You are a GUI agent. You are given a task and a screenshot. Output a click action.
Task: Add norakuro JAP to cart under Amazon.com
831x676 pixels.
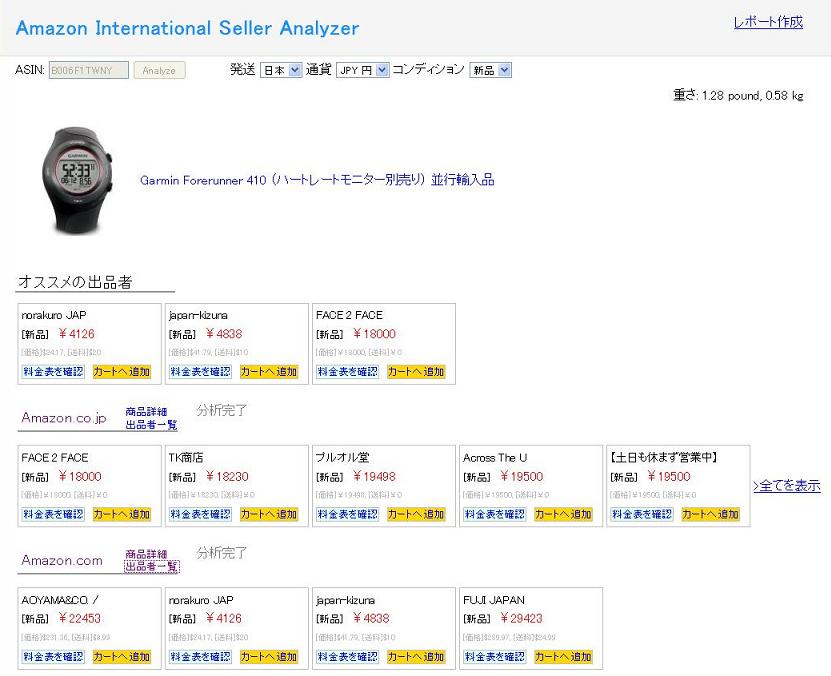point(269,657)
